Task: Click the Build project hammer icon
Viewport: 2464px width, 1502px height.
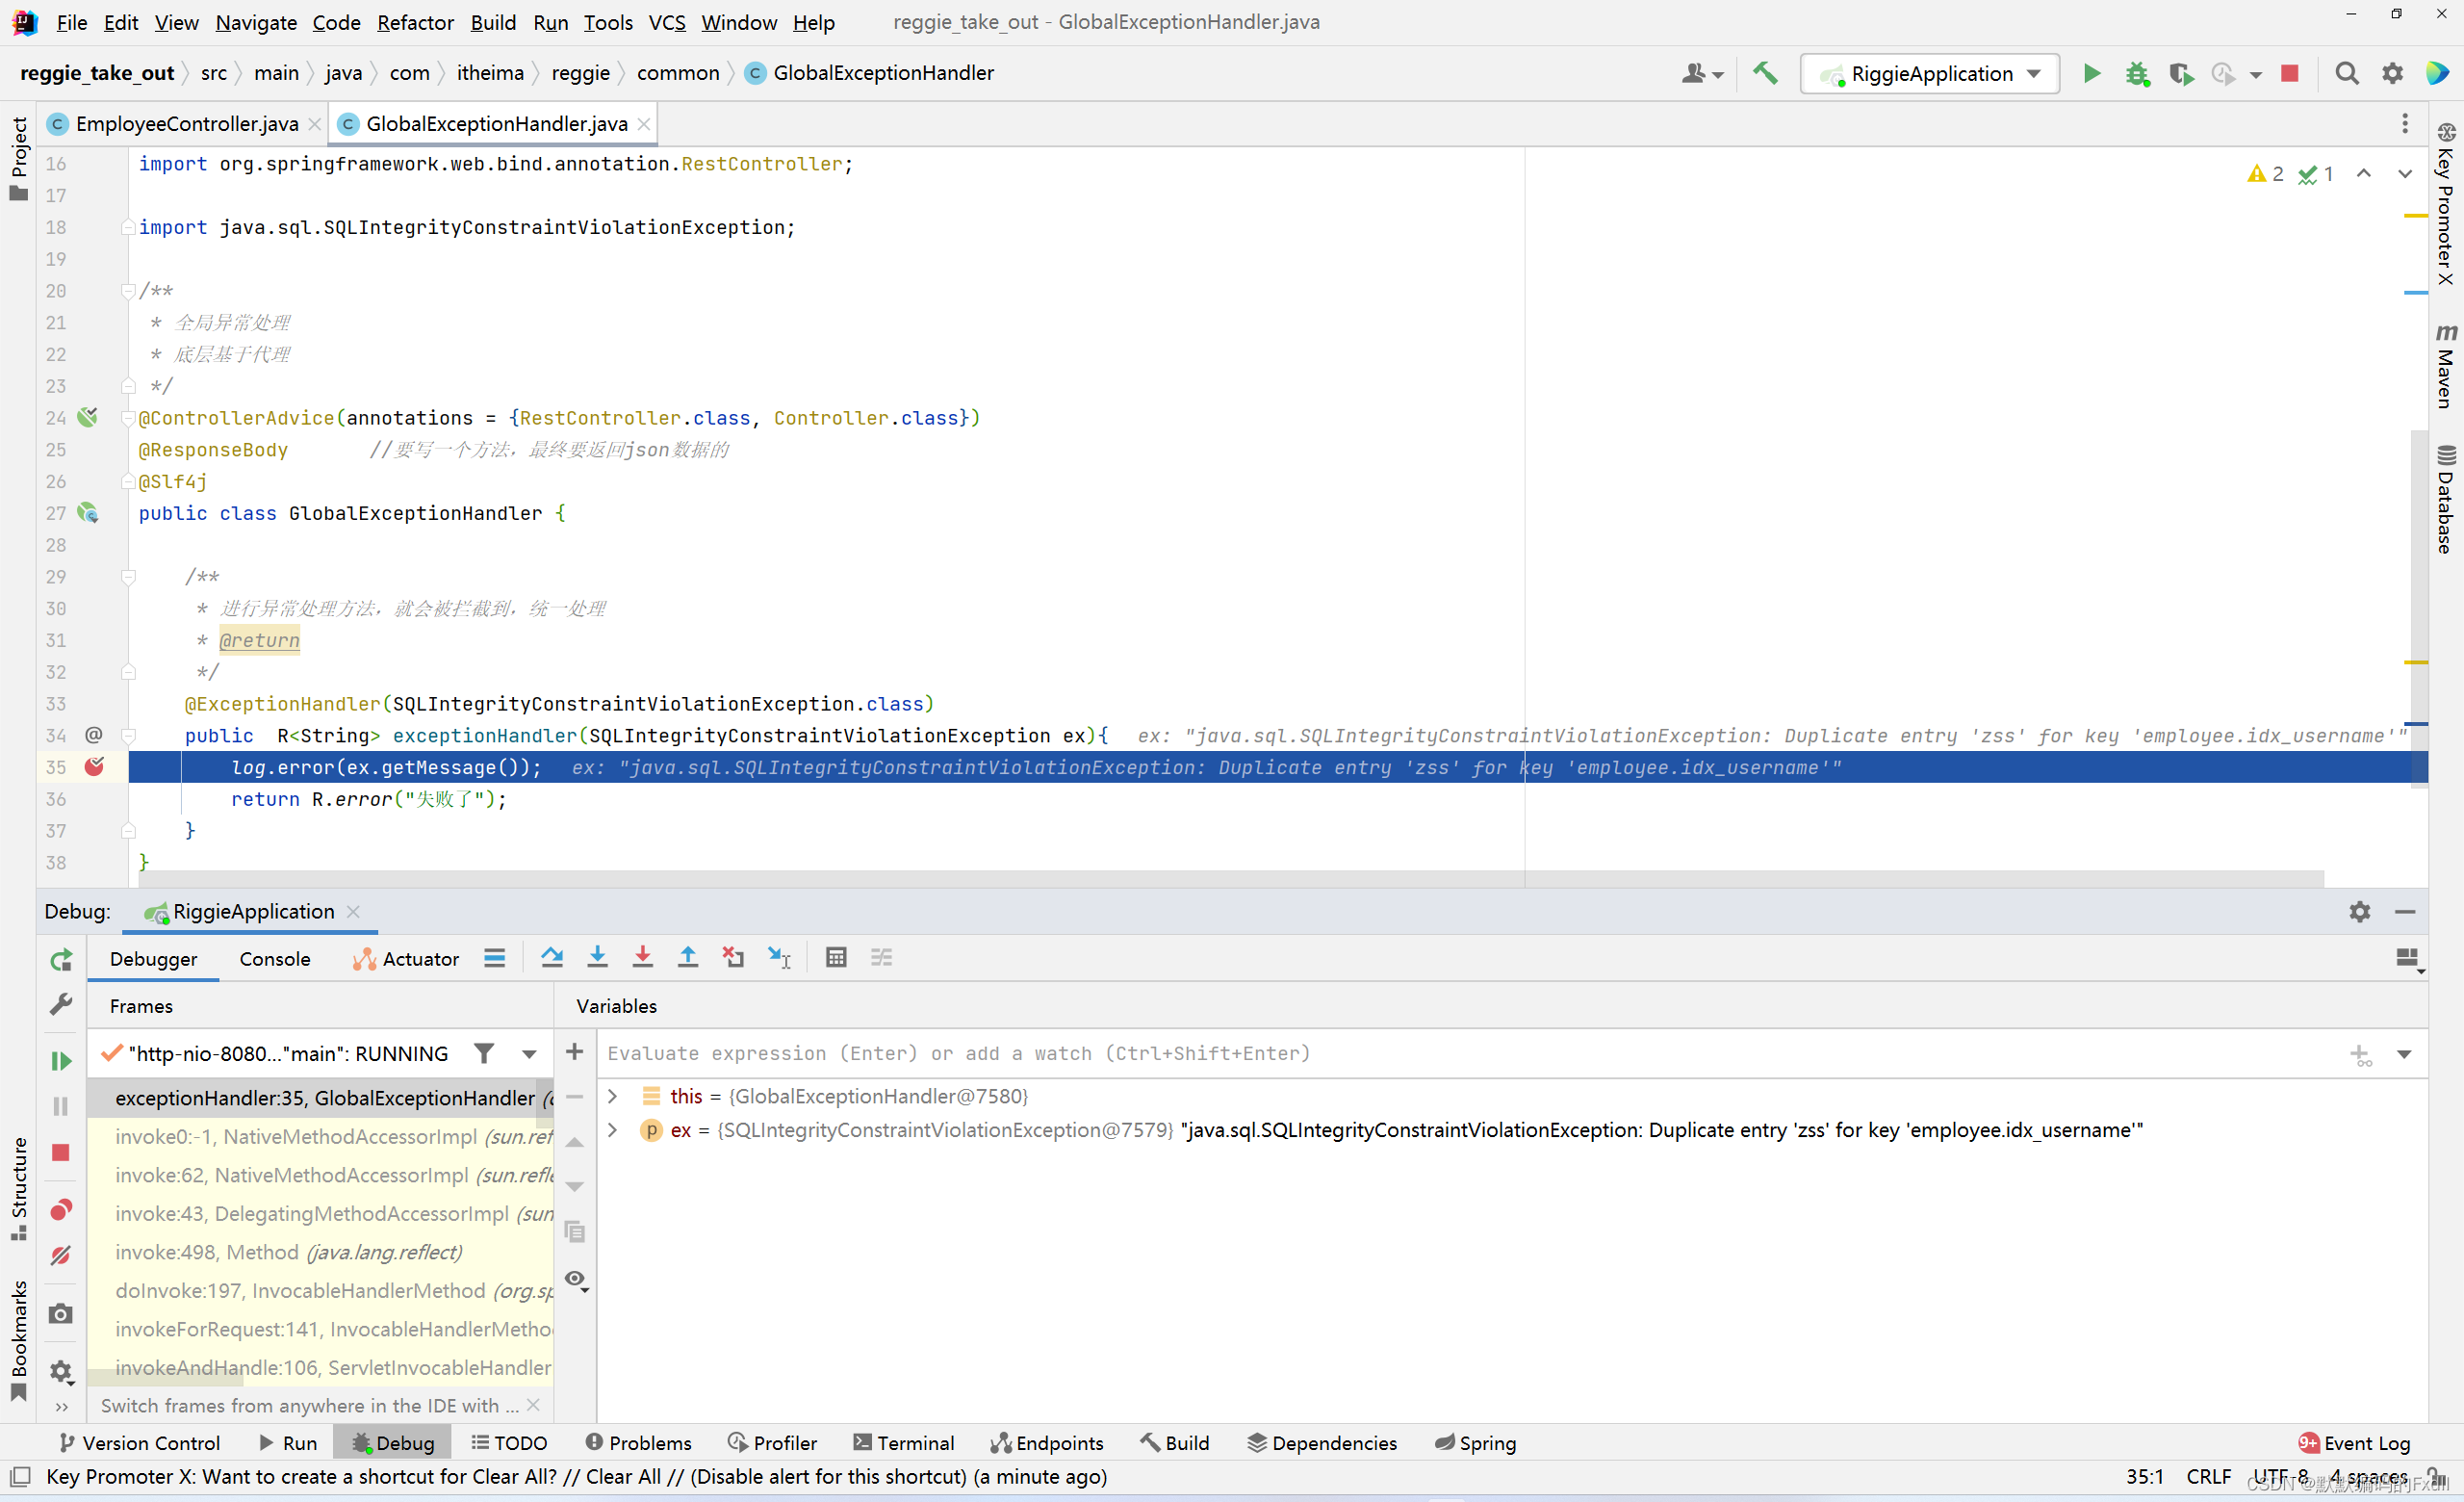Action: pos(1765,73)
